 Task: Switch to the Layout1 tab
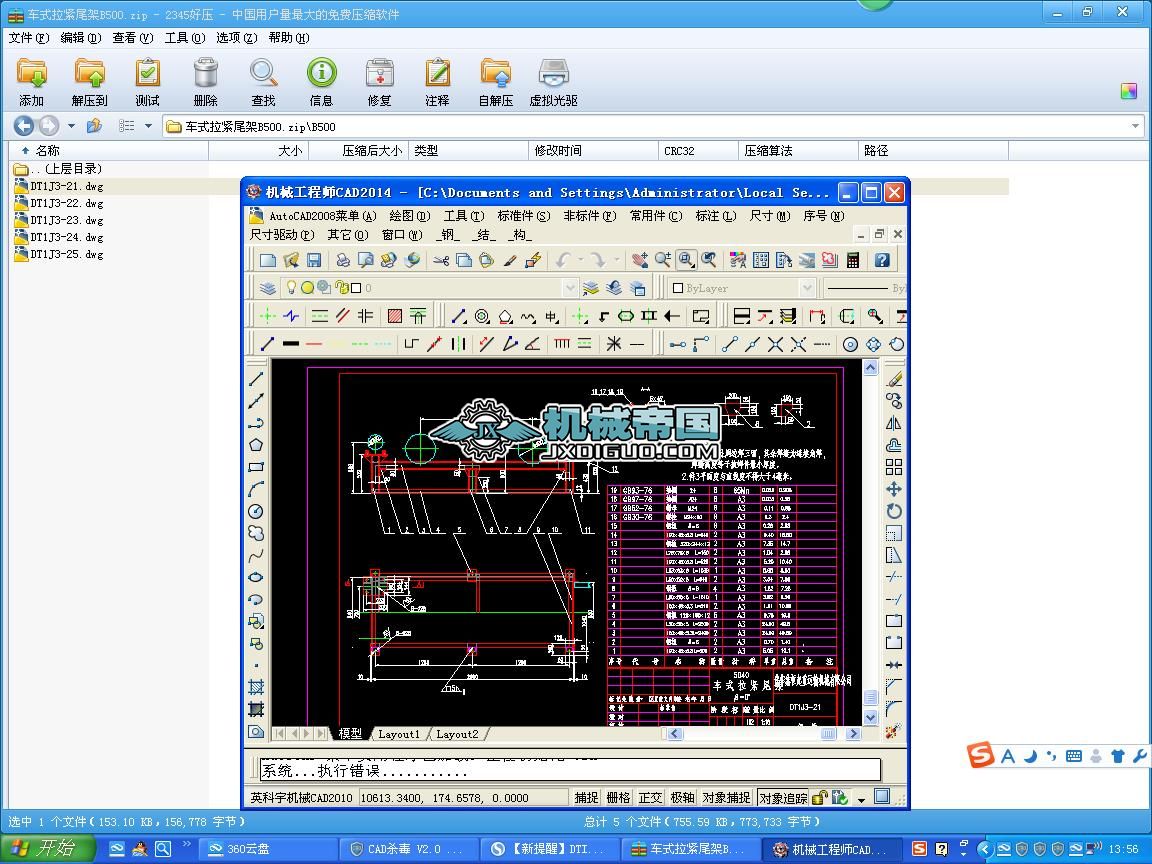pyautogui.click(x=399, y=734)
